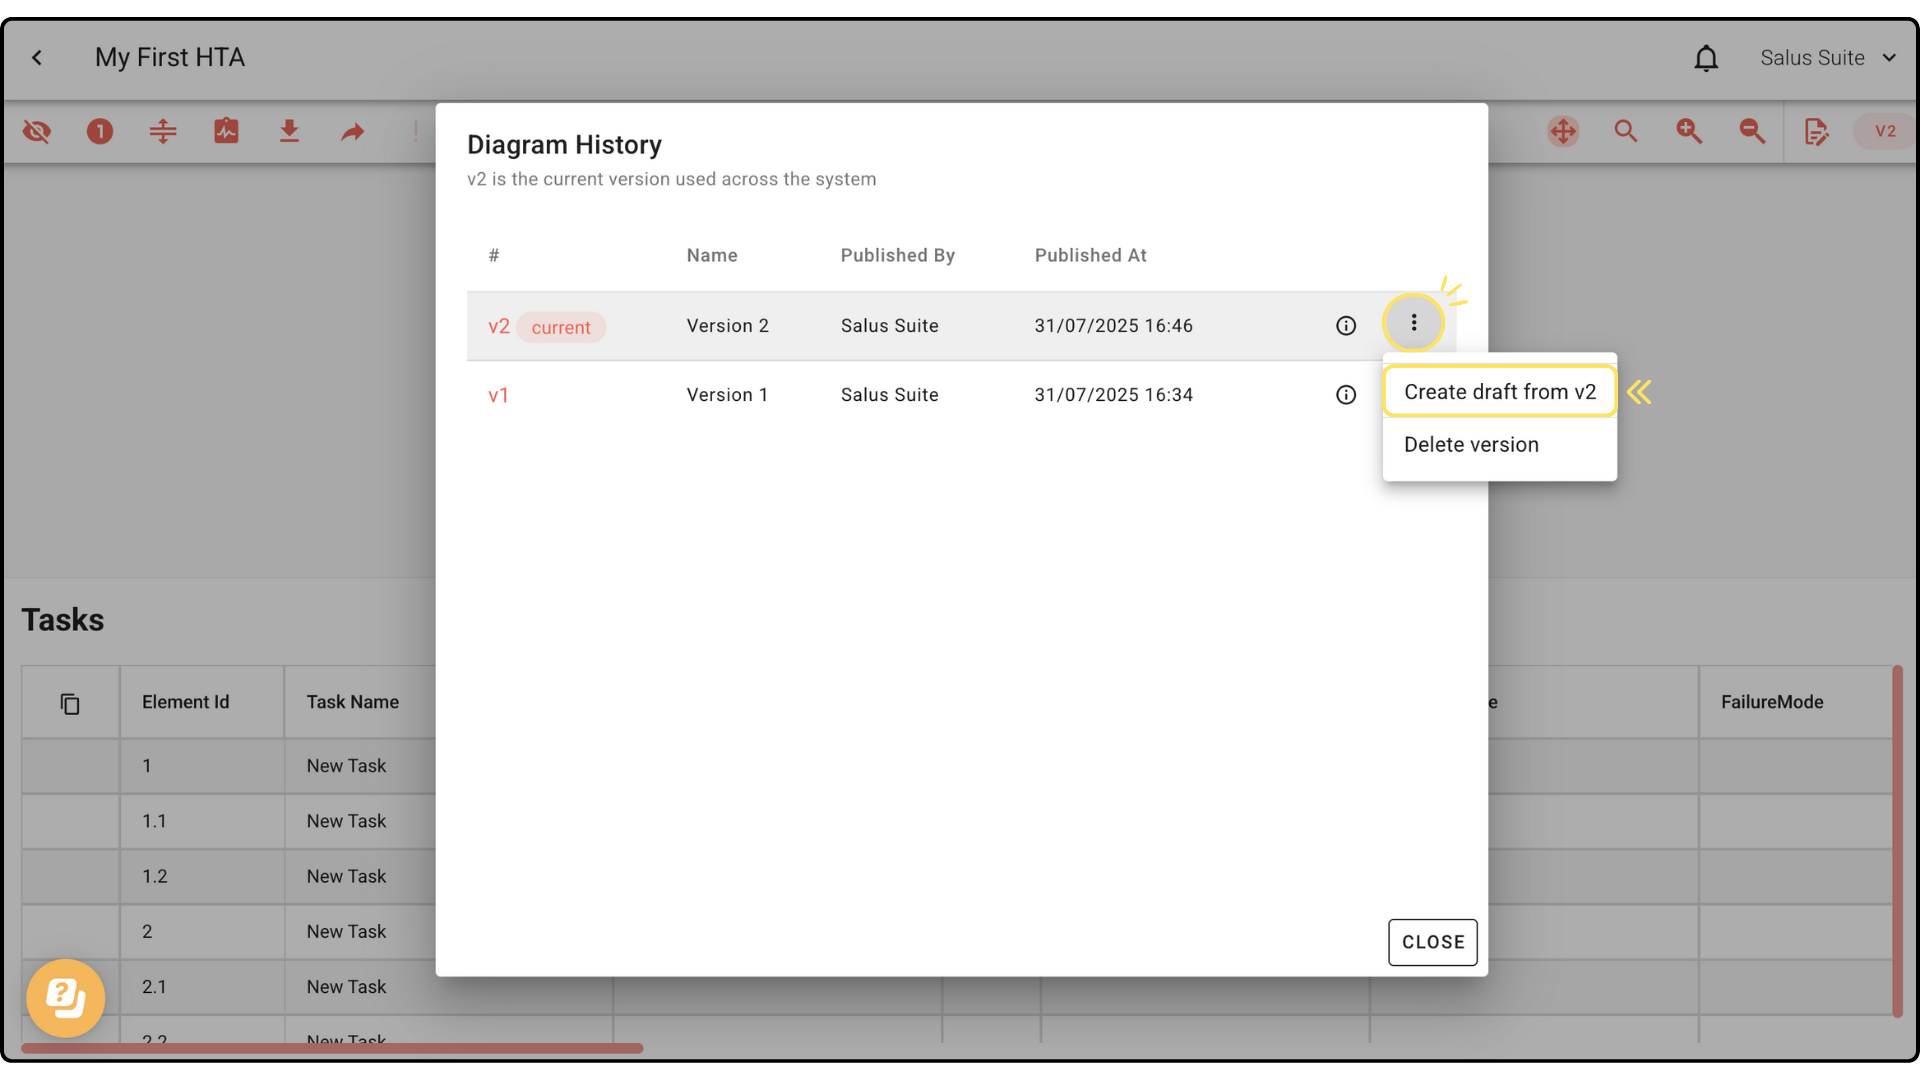Click the download icon in toolbar
The width and height of the screenshot is (1920, 1080).
[x=289, y=131]
